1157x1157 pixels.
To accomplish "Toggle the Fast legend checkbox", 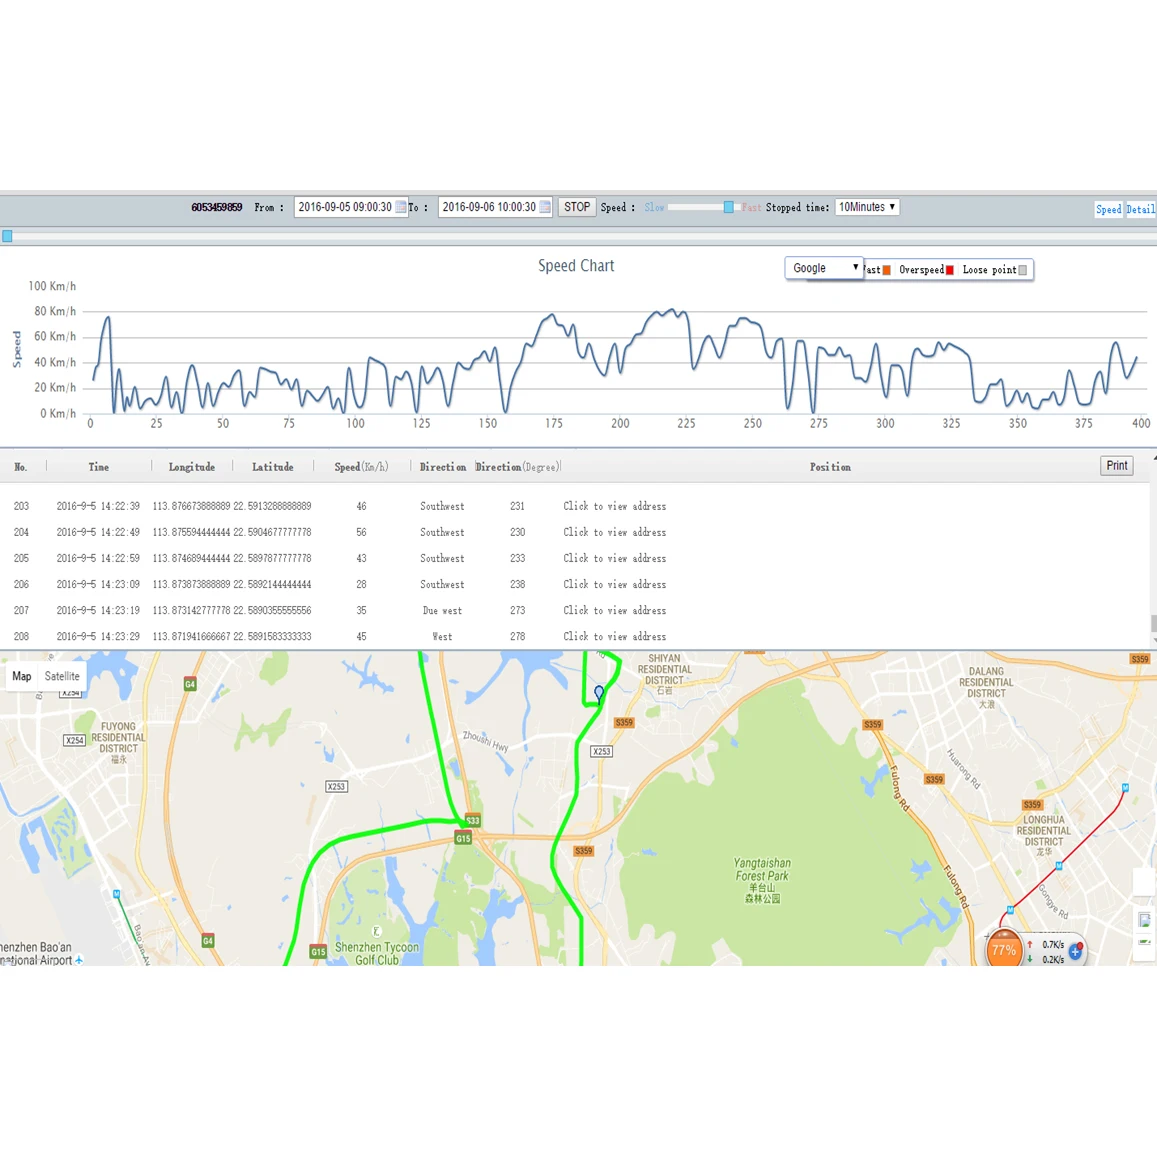I will pyautogui.click(x=884, y=269).
